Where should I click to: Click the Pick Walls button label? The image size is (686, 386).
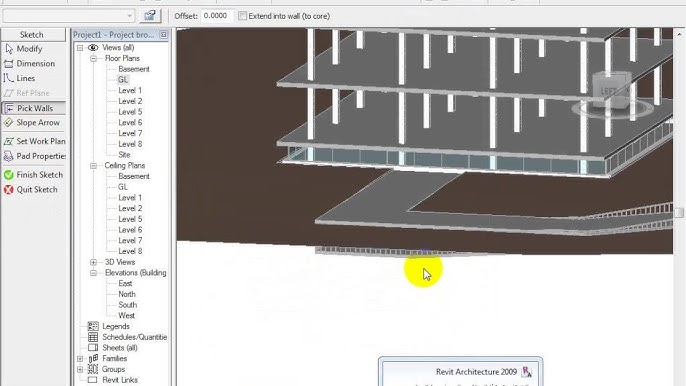coord(35,108)
